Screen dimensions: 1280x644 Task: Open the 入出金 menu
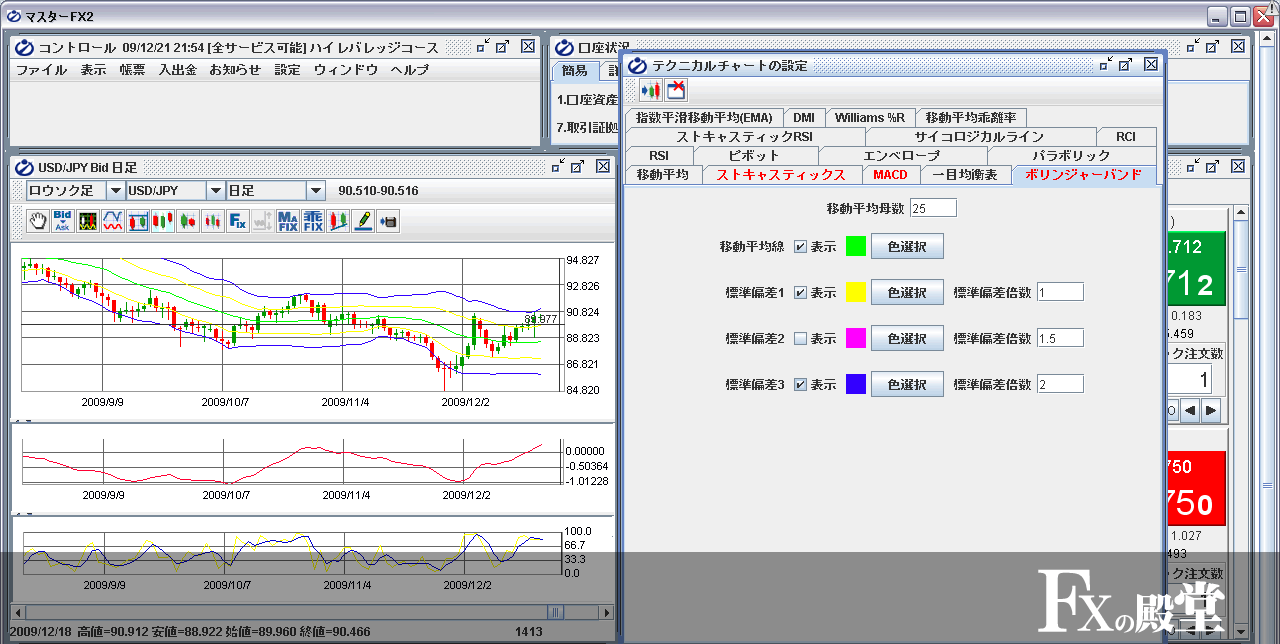tap(178, 70)
